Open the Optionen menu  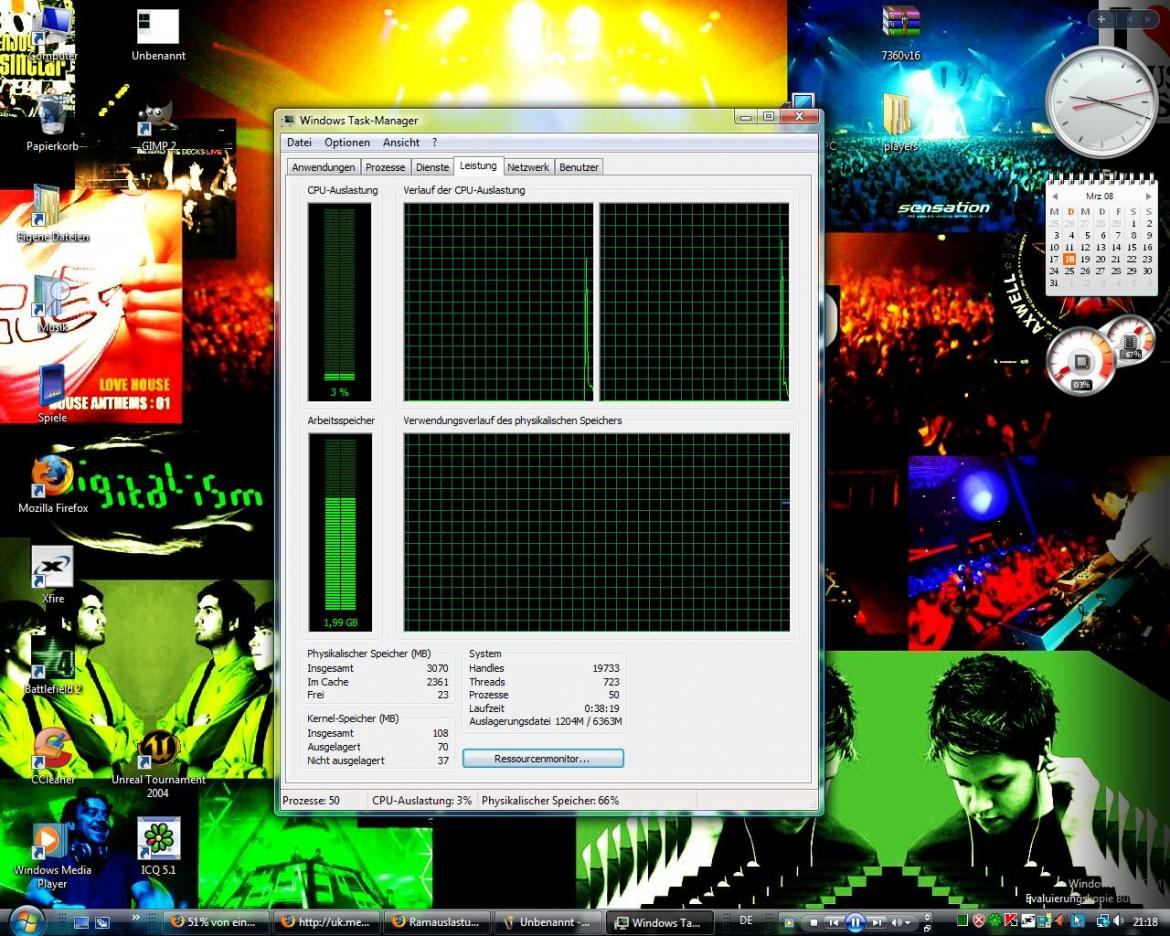[x=347, y=143]
